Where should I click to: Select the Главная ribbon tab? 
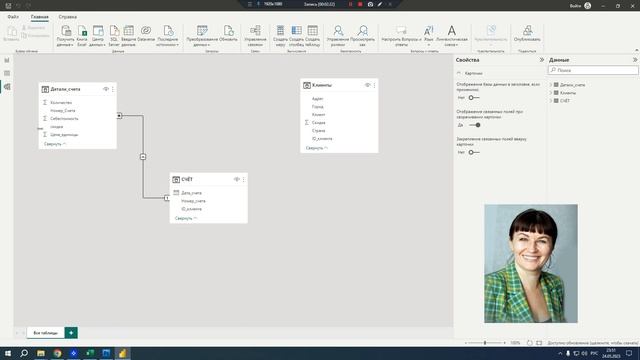(40, 17)
